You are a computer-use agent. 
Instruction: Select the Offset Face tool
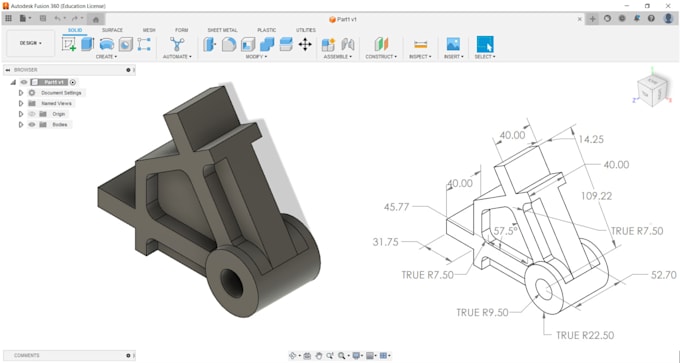point(286,44)
